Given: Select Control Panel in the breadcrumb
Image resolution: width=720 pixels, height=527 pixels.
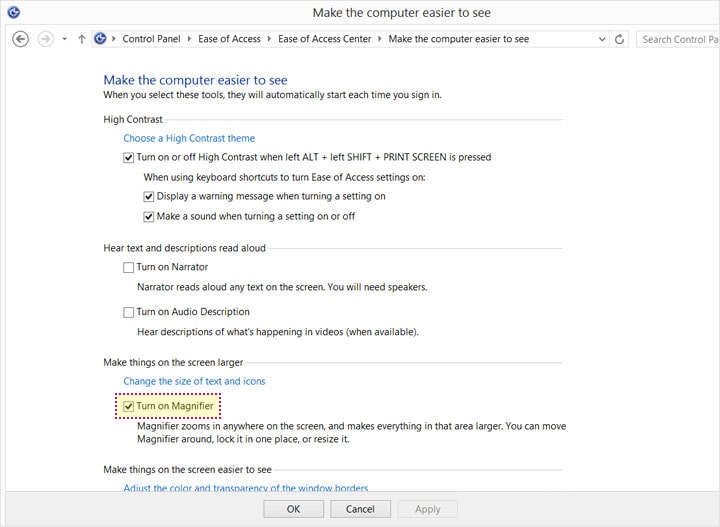Looking at the screenshot, I should point(151,39).
